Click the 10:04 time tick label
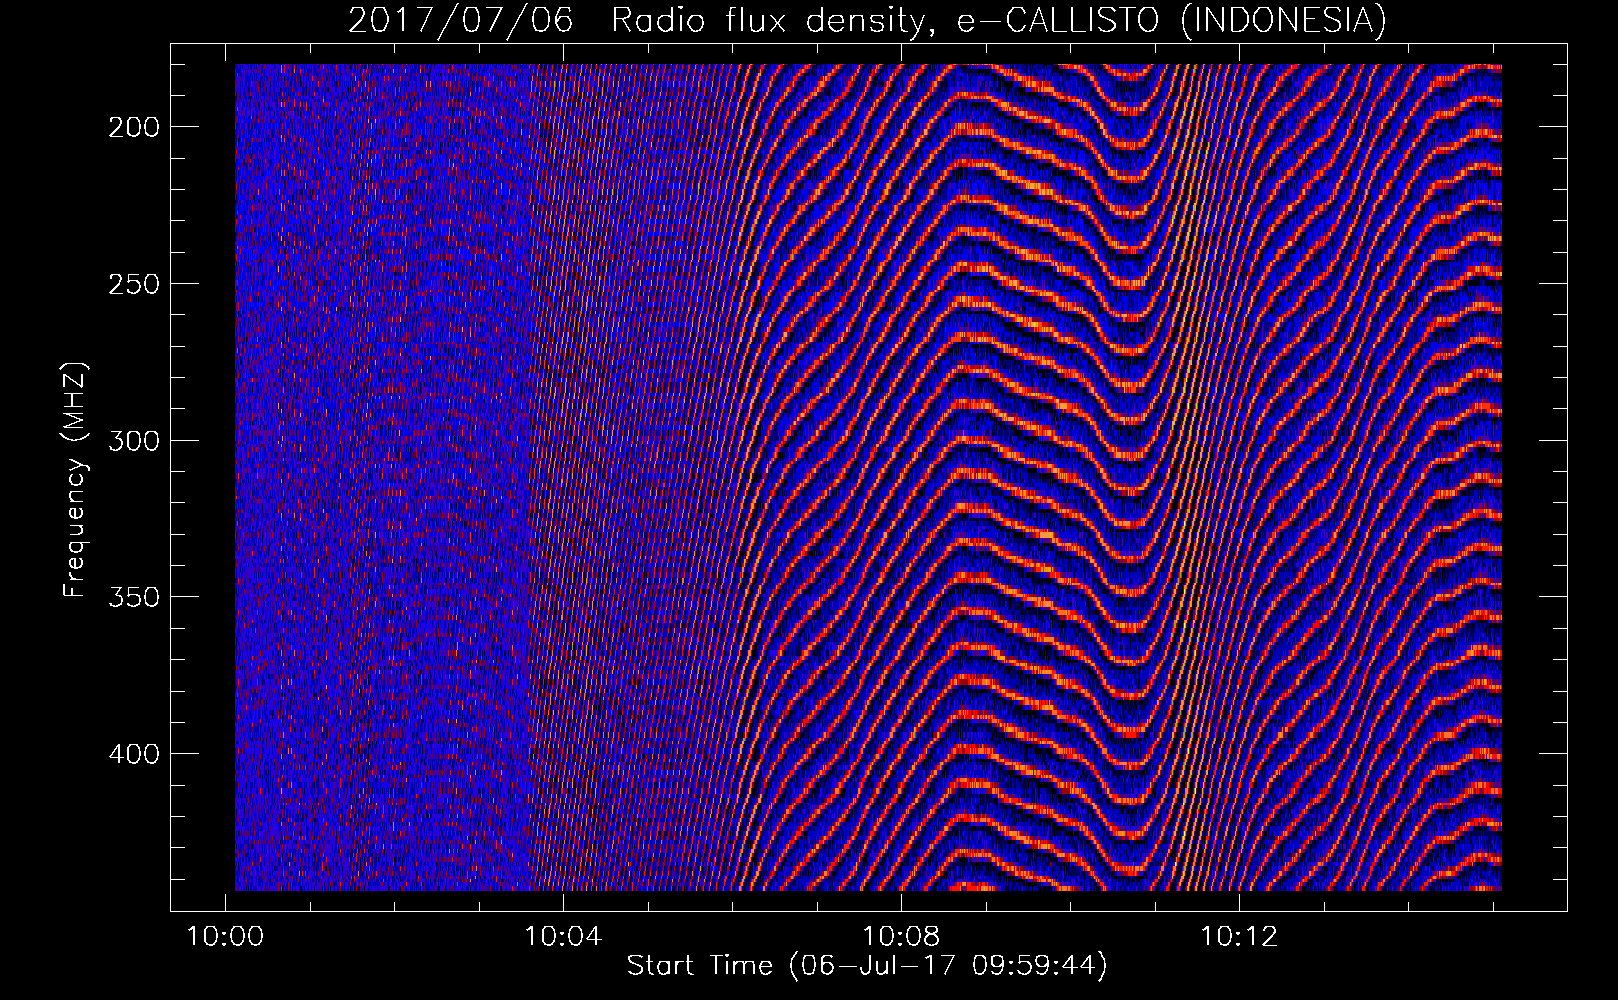 click(563, 937)
